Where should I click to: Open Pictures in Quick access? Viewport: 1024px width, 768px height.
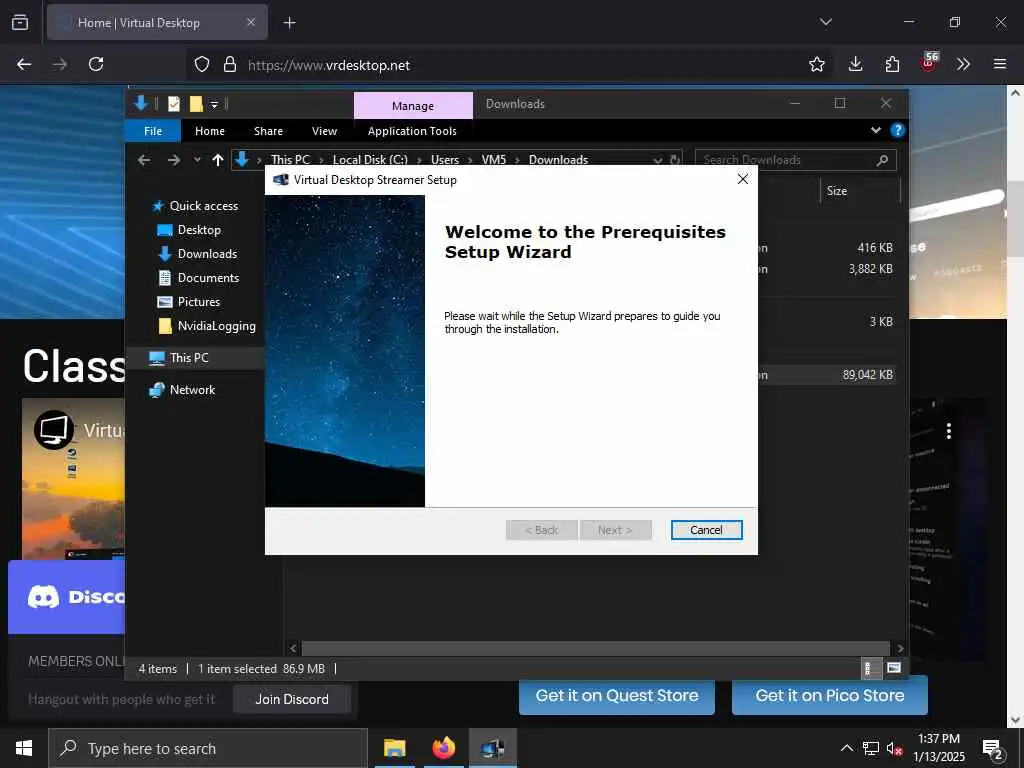pos(199,302)
